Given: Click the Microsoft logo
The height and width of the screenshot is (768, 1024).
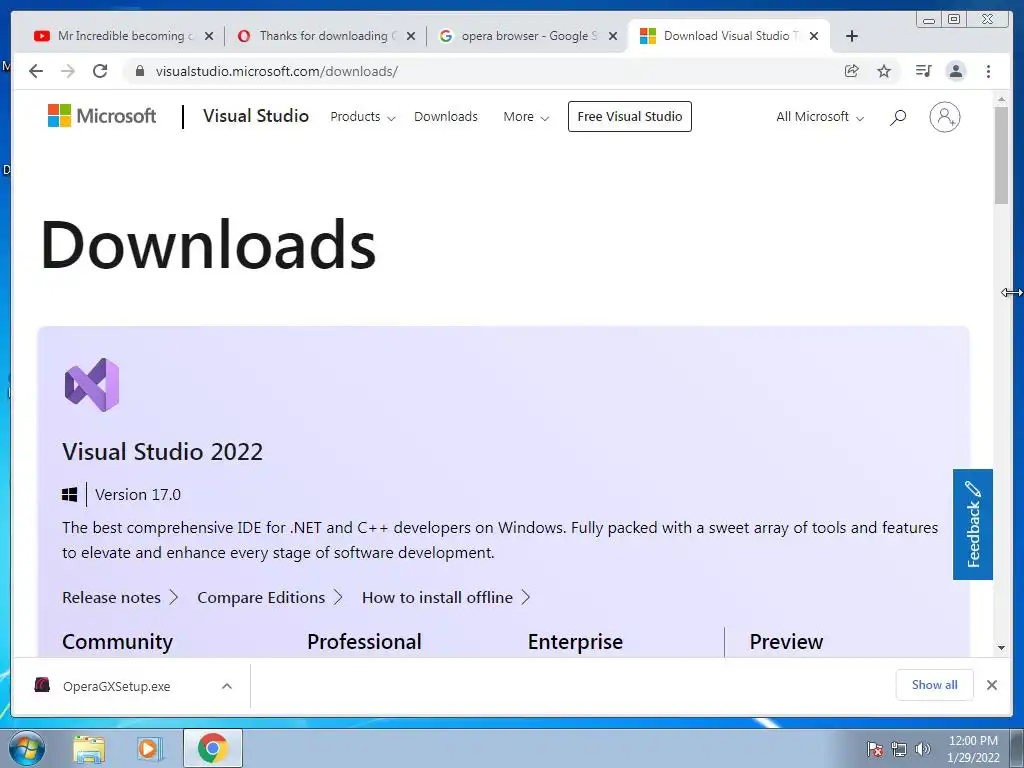Looking at the screenshot, I should (102, 116).
